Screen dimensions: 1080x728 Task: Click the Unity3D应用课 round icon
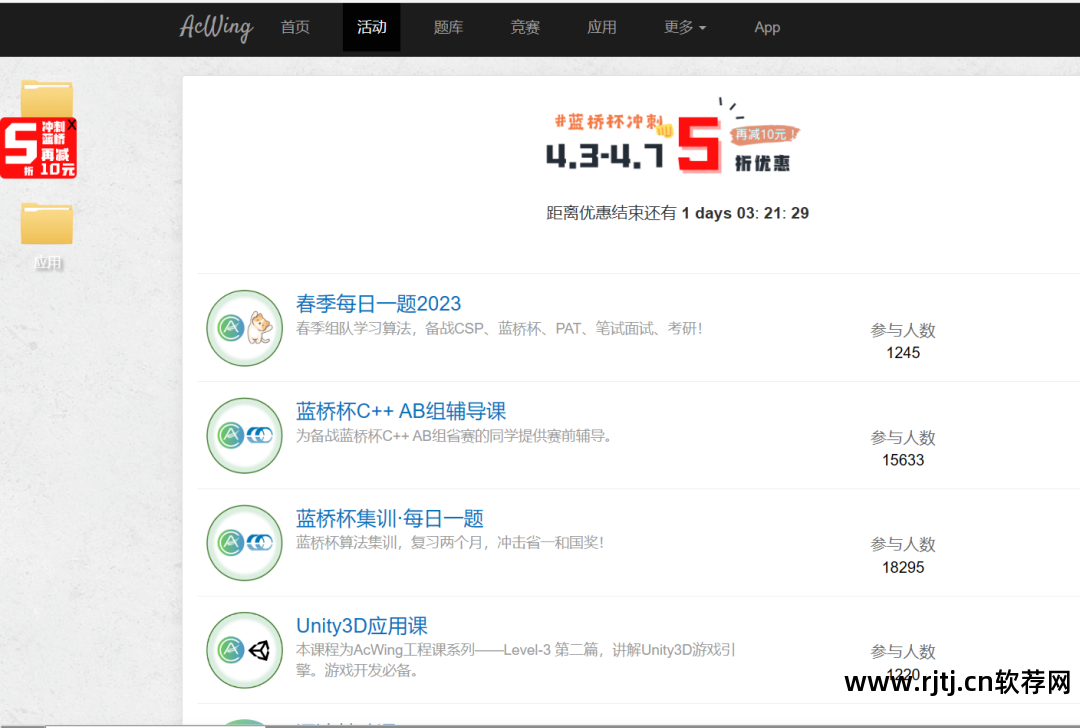click(x=245, y=650)
